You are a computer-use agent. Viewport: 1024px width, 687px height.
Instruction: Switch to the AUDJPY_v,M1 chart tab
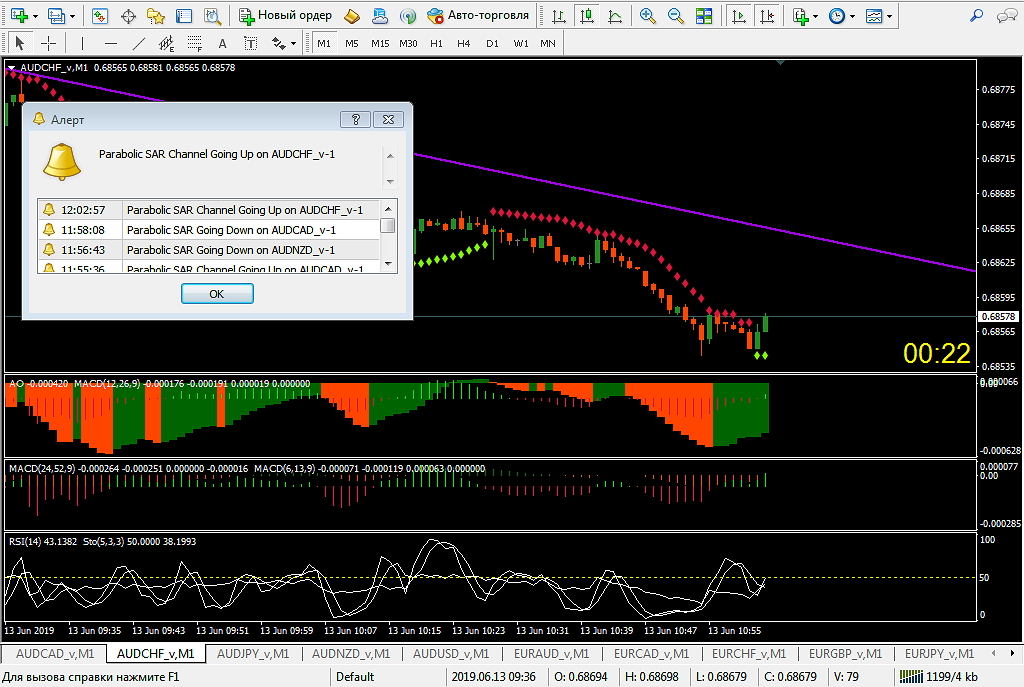(253, 654)
